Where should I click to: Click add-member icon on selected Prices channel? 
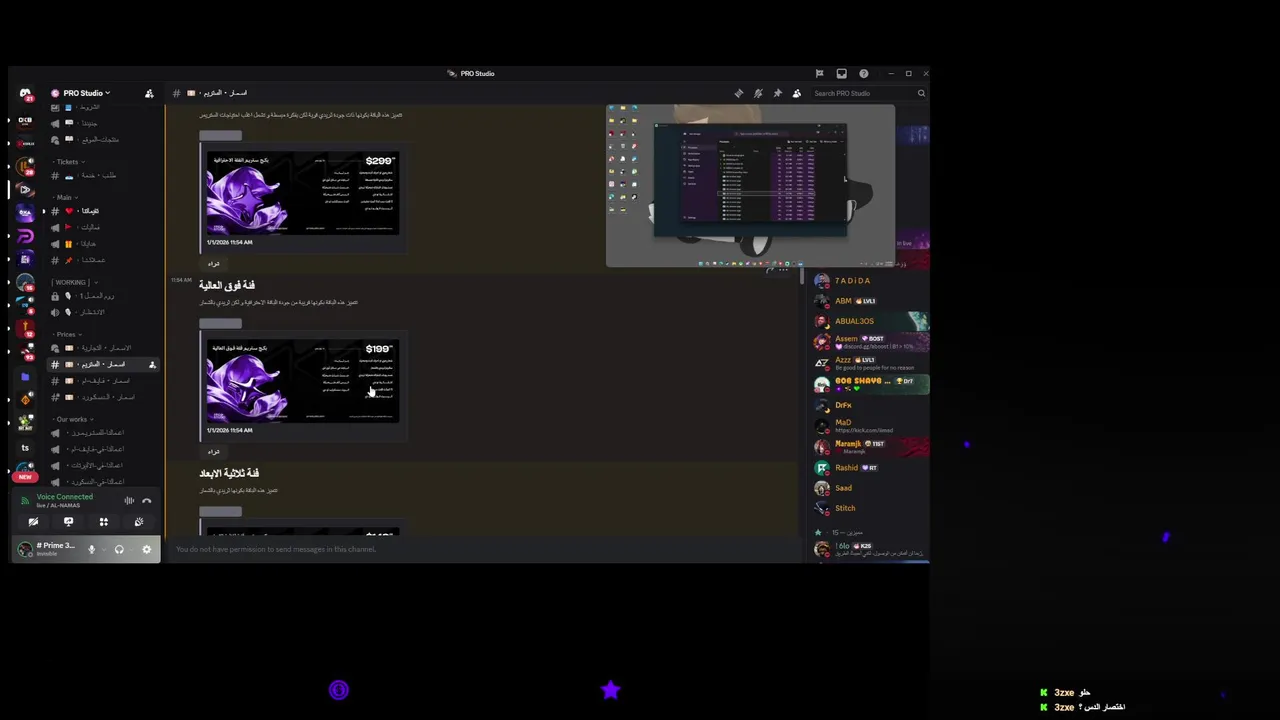point(152,365)
